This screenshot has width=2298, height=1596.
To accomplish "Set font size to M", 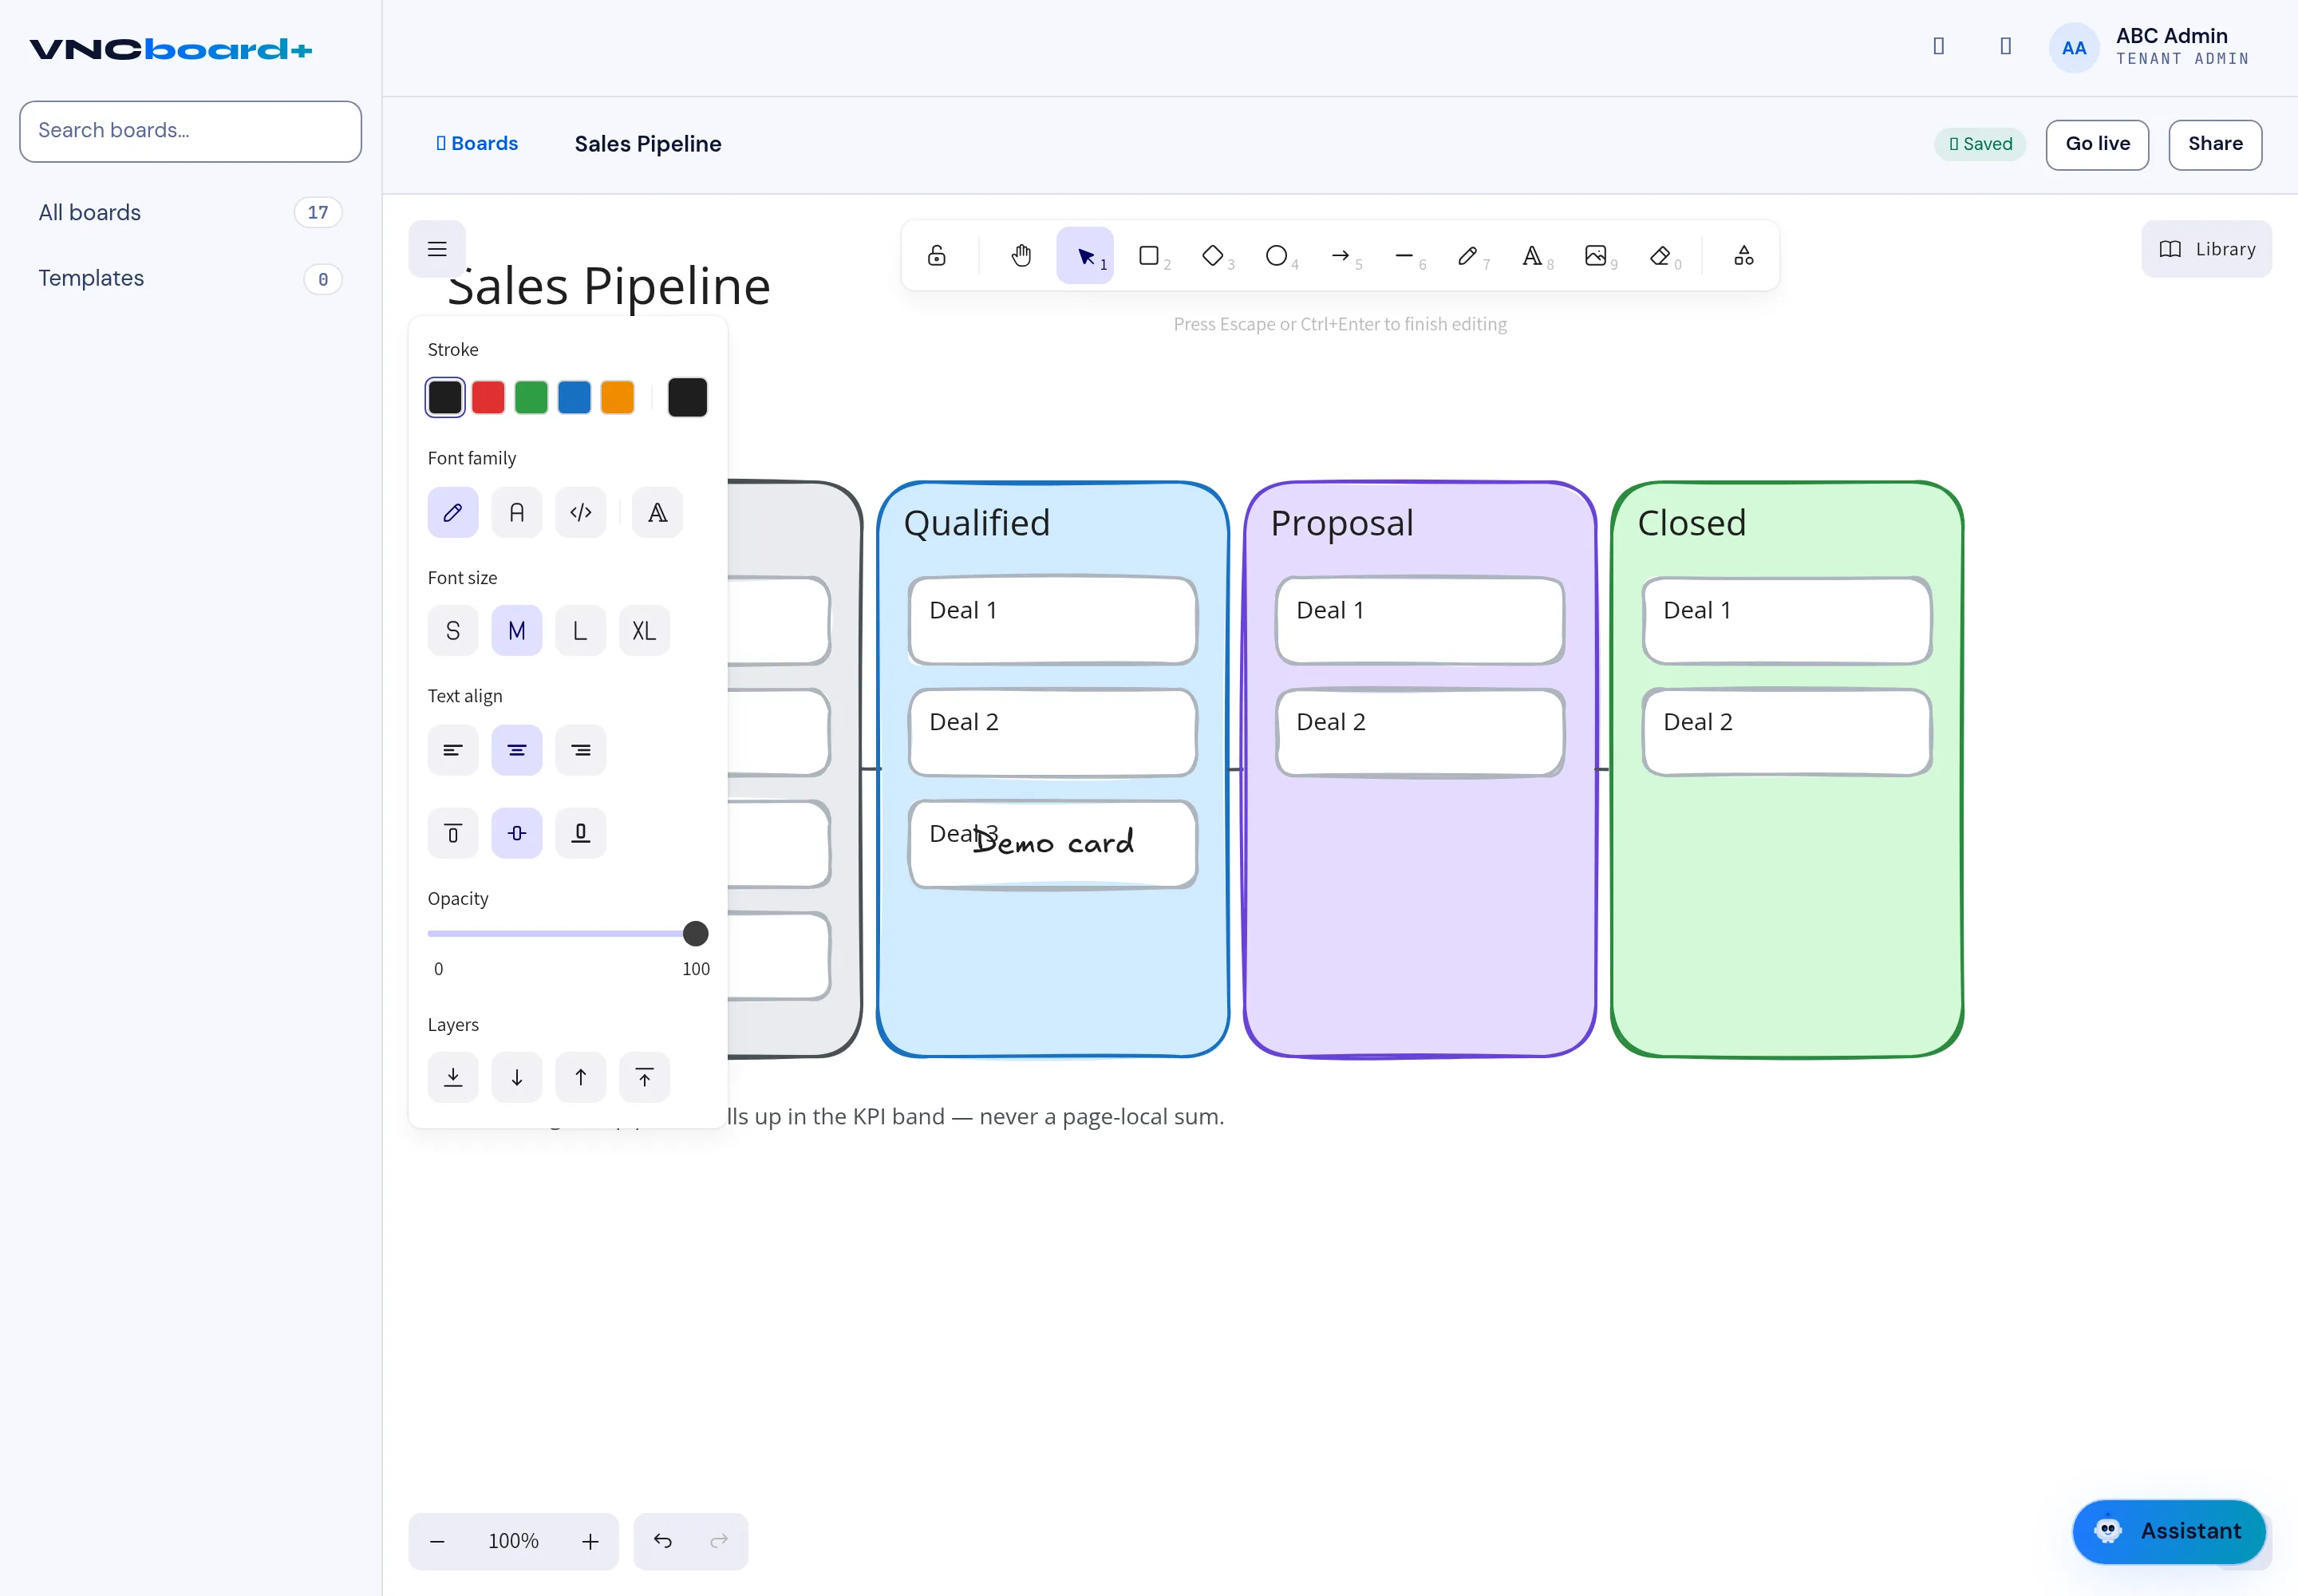I will point(517,631).
